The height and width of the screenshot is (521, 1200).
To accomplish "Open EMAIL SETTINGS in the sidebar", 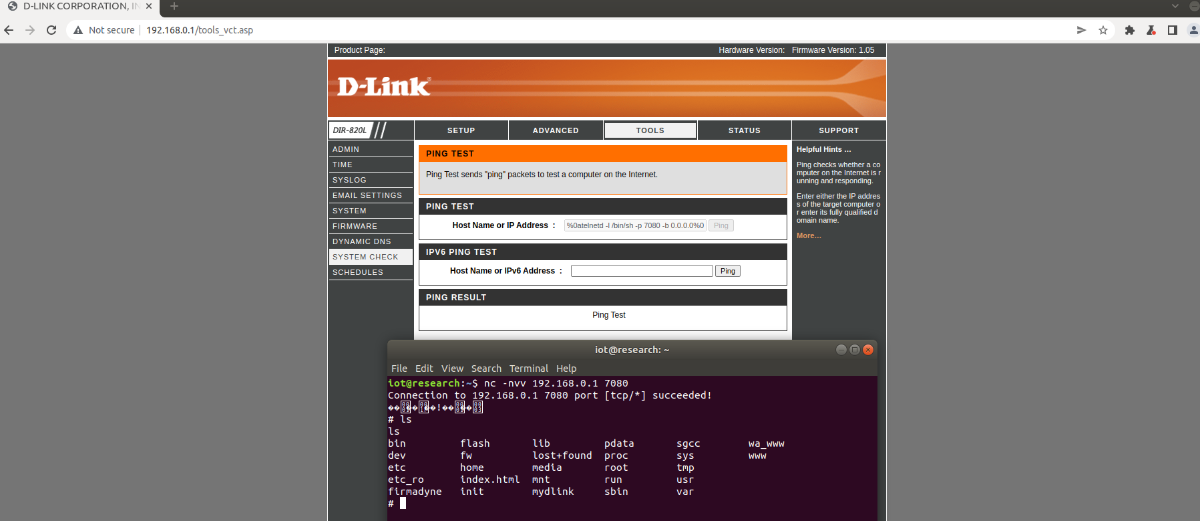I will click(x=370, y=195).
